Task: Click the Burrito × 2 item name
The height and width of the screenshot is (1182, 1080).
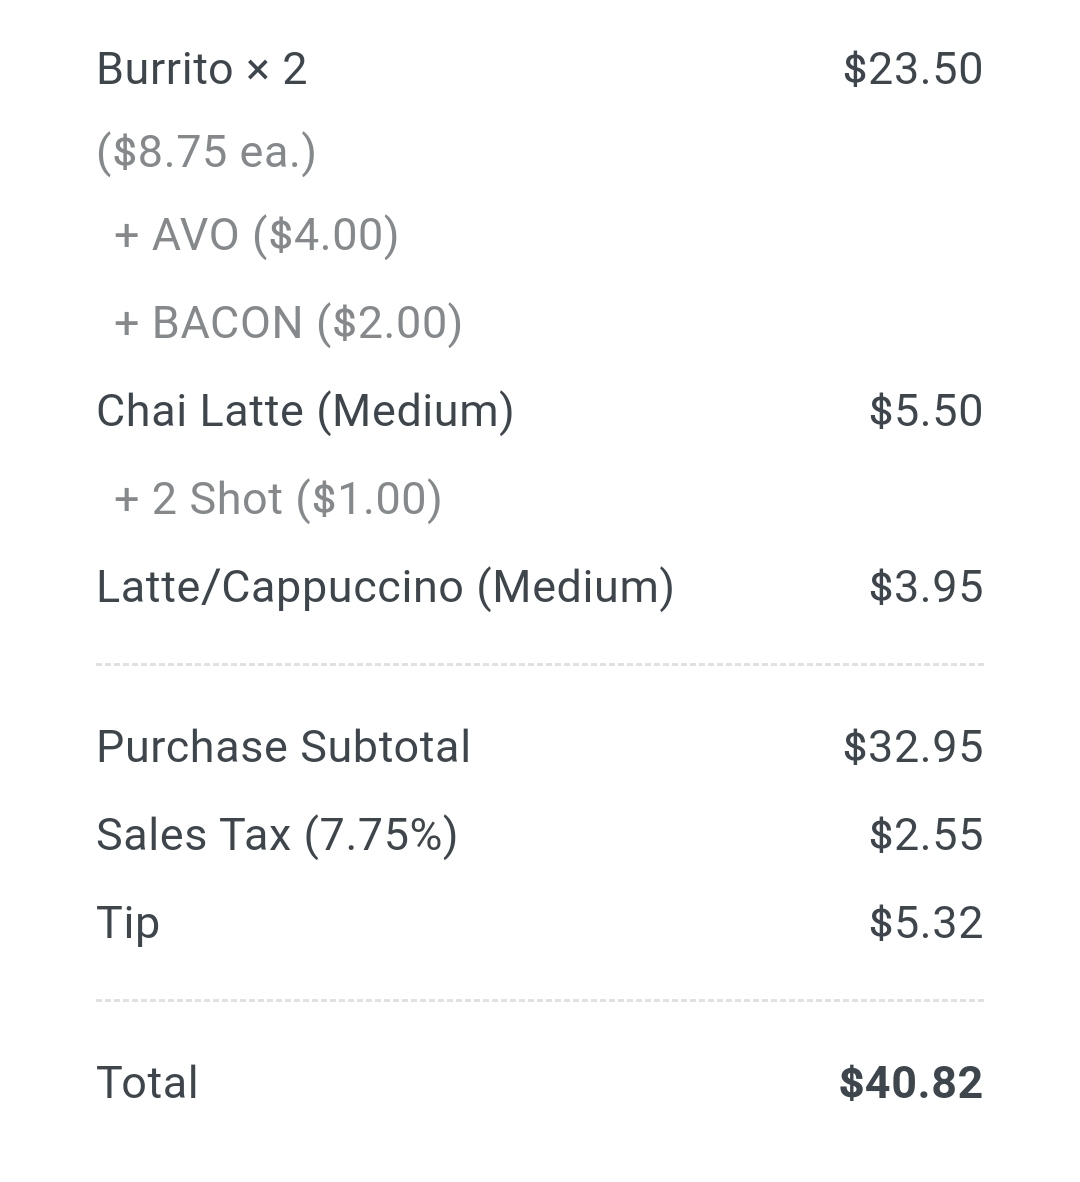Action: (201, 70)
